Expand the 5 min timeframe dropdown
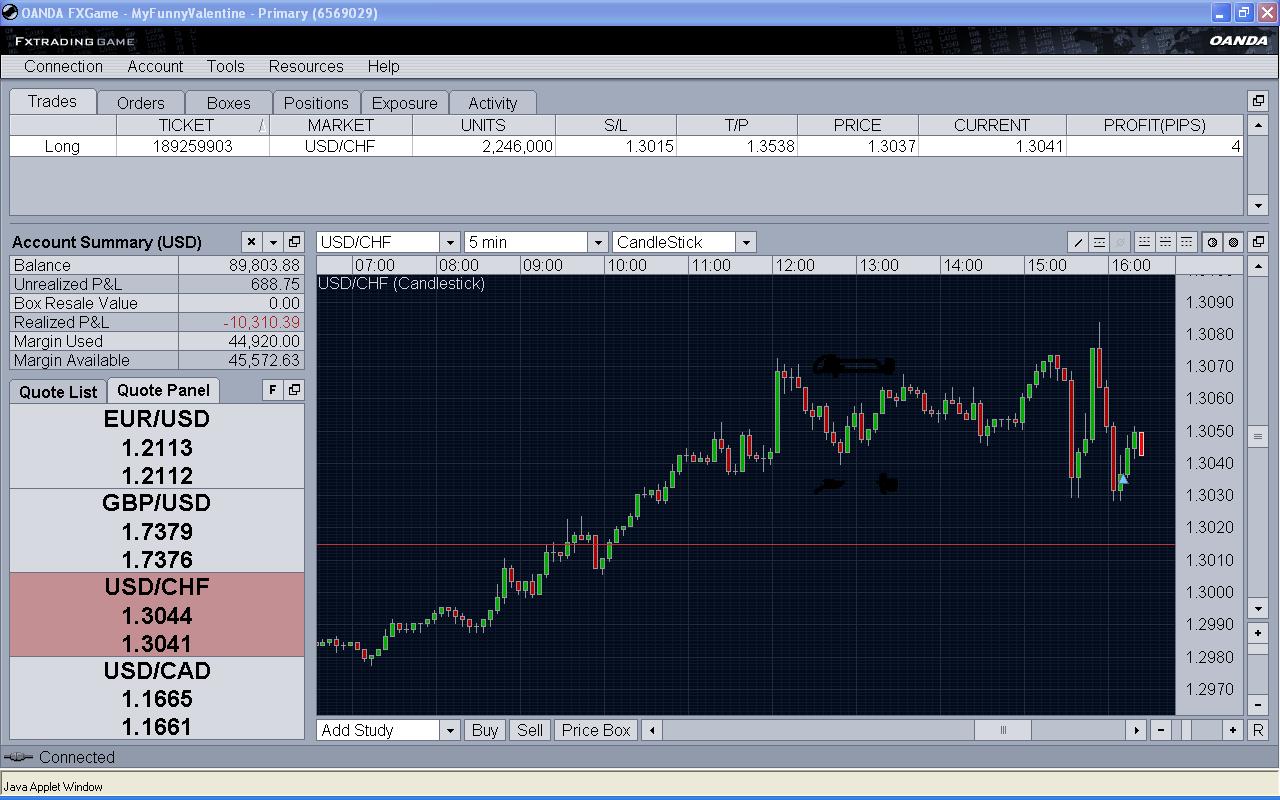The image size is (1280, 800). 597,242
